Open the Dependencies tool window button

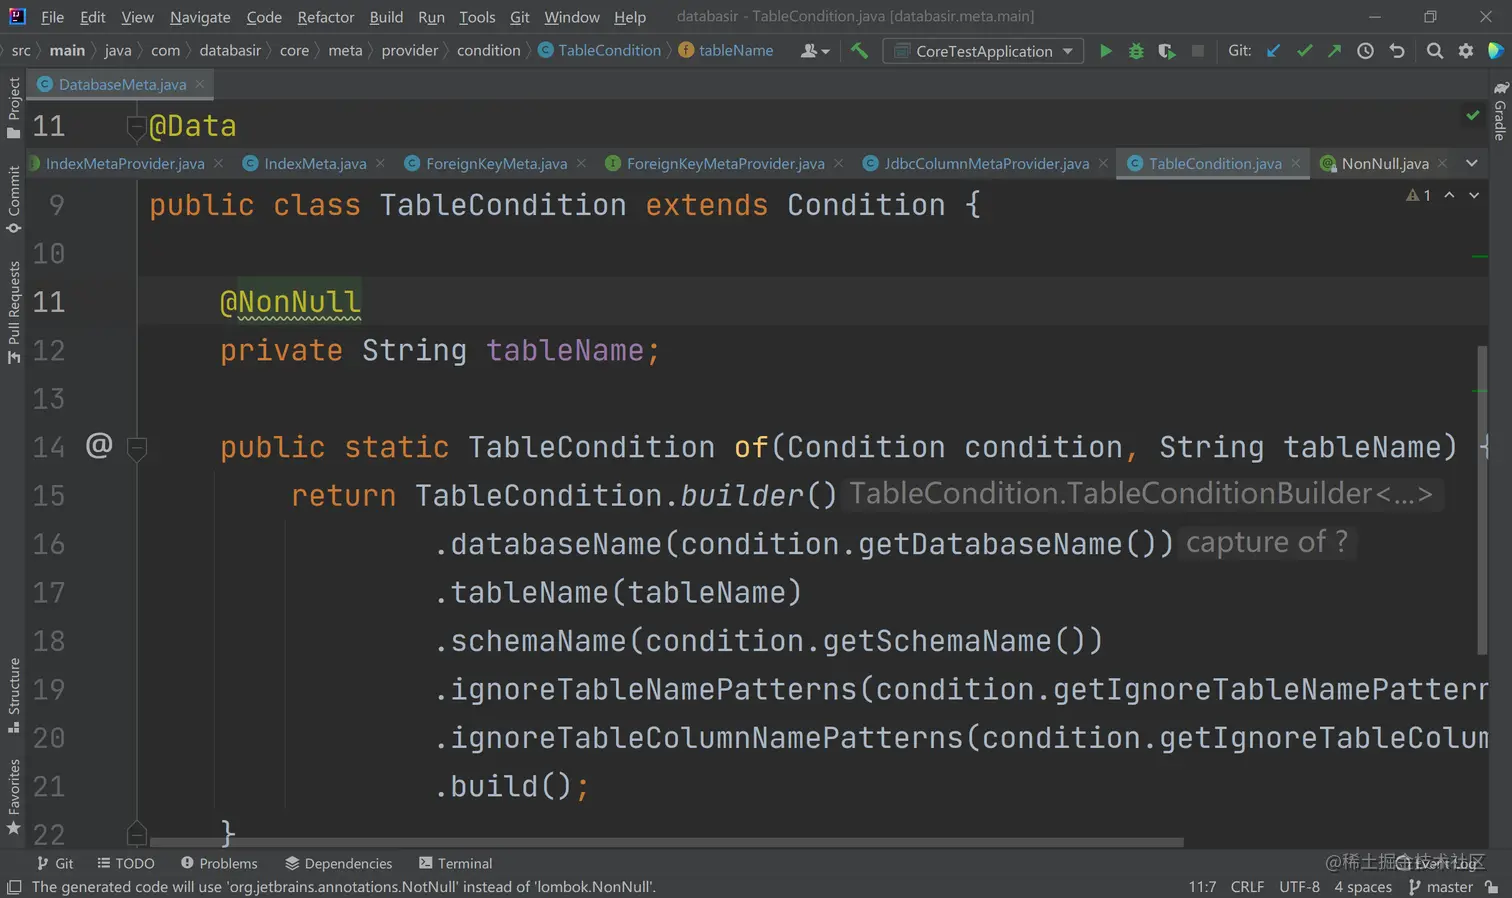click(x=338, y=863)
